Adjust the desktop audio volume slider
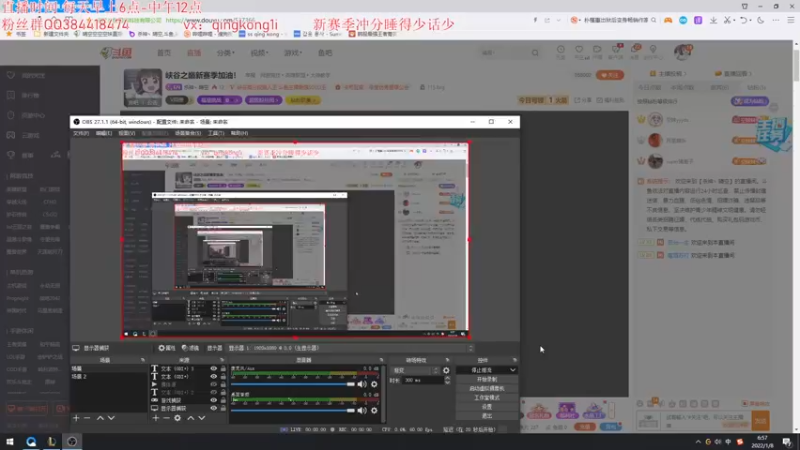Screen dimensions: 800x450 [x=293, y=410]
